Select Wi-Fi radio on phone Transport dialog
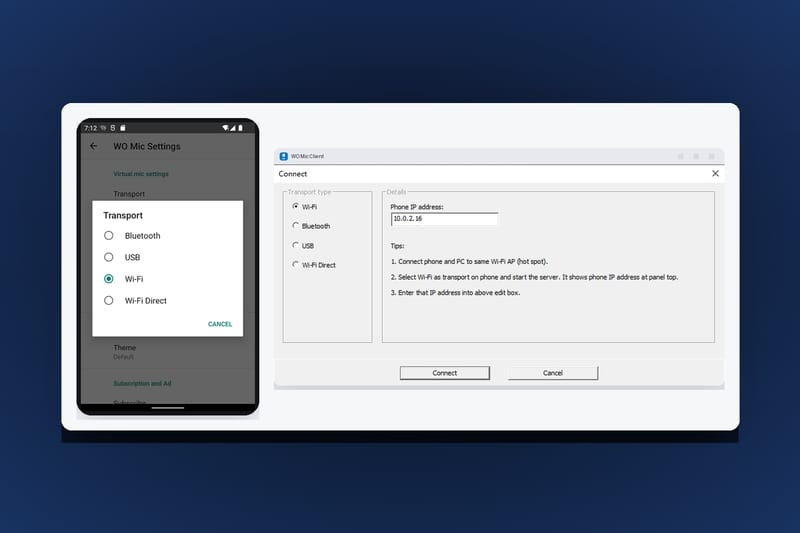The width and height of the screenshot is (800, 533). (x=109, y=278)
